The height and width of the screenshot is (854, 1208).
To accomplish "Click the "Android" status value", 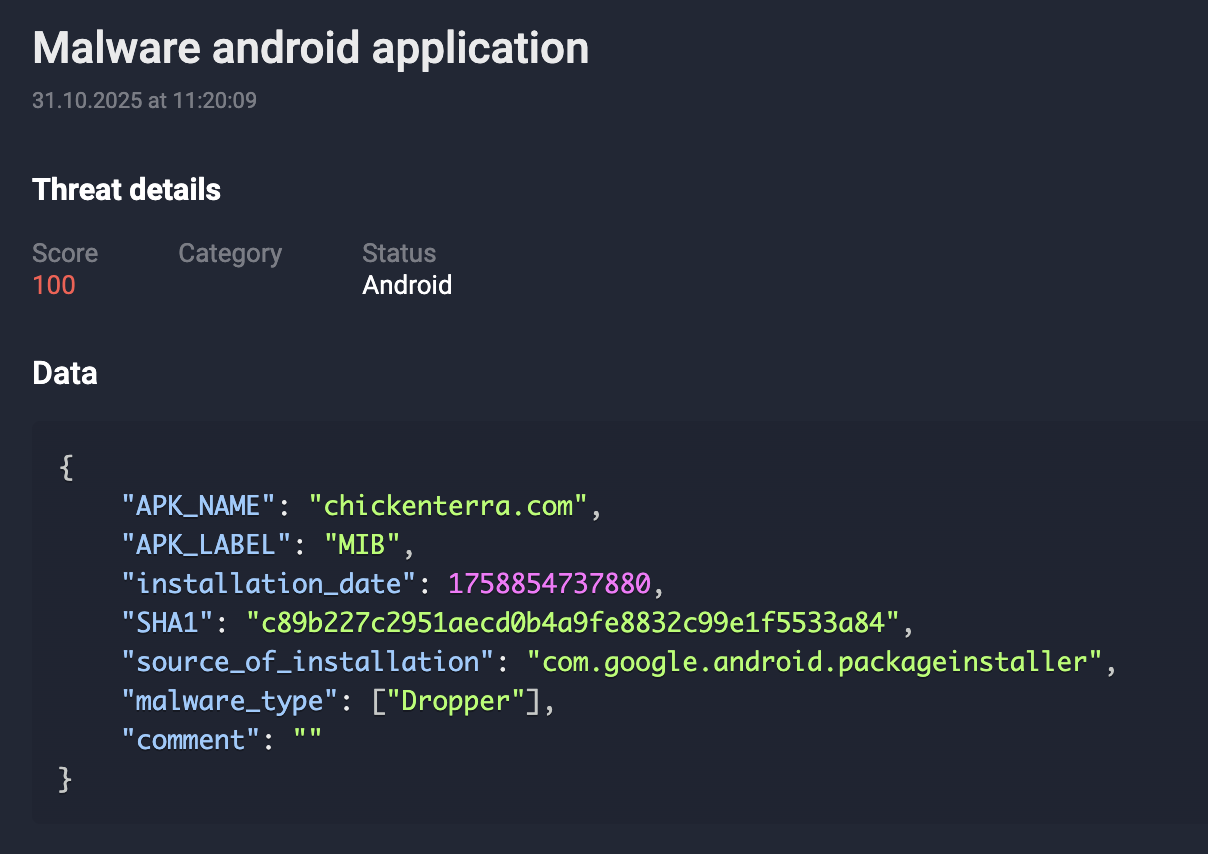I will pos(407,286).
